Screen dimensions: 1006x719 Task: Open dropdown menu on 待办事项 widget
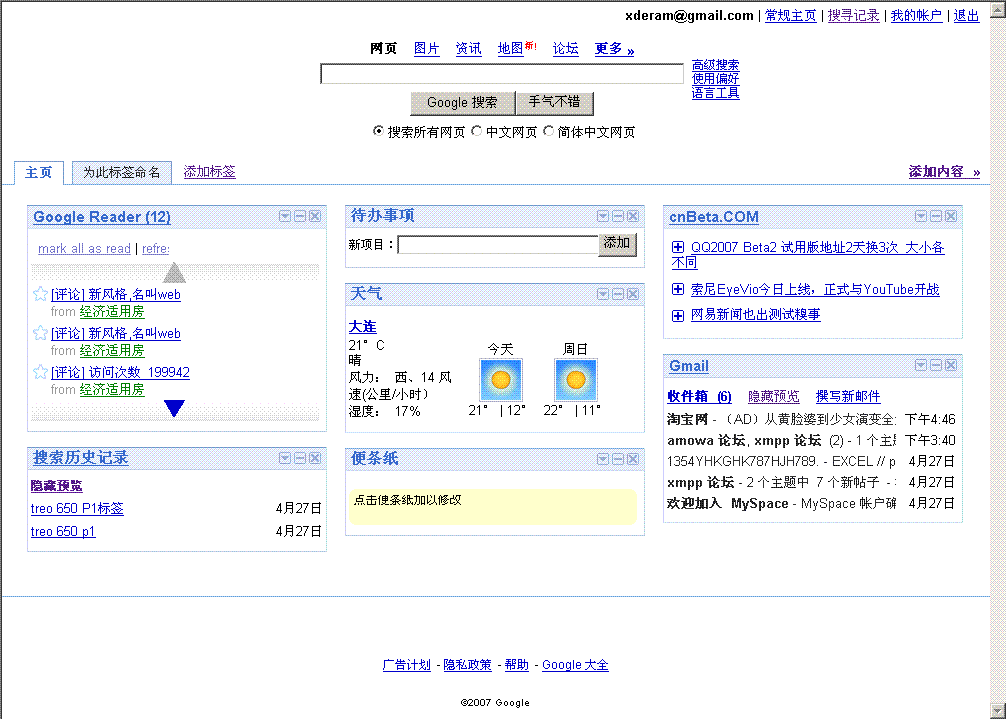tap(603, 216)
